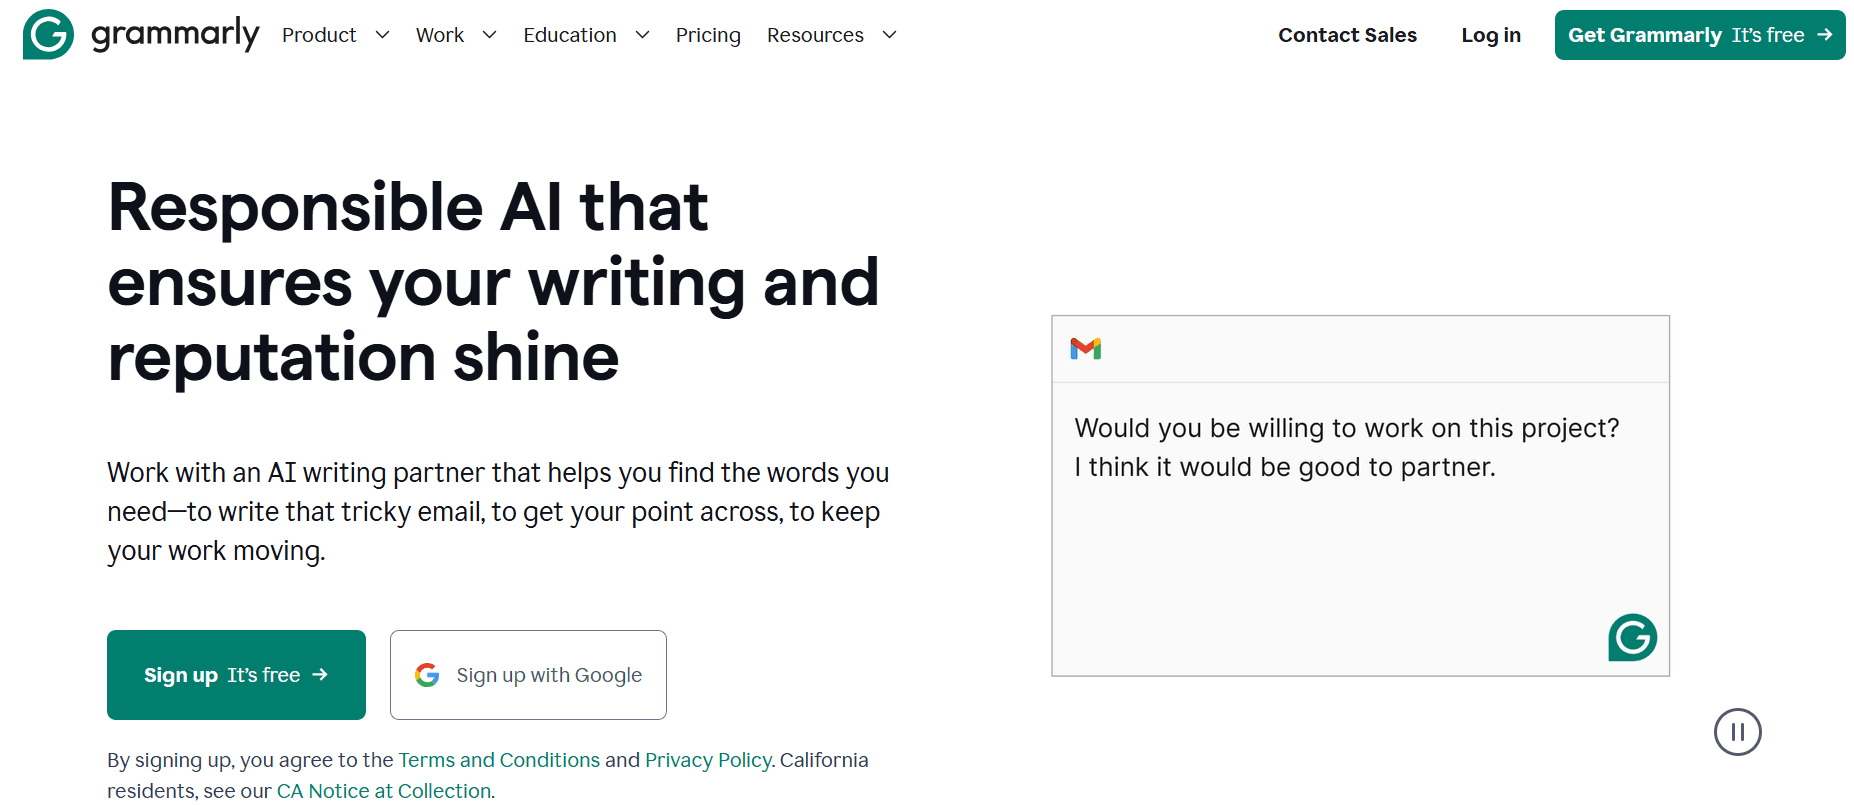Open Terms and Conditions link
This screenshot has height=805, width=1854.
click(499, 760)
